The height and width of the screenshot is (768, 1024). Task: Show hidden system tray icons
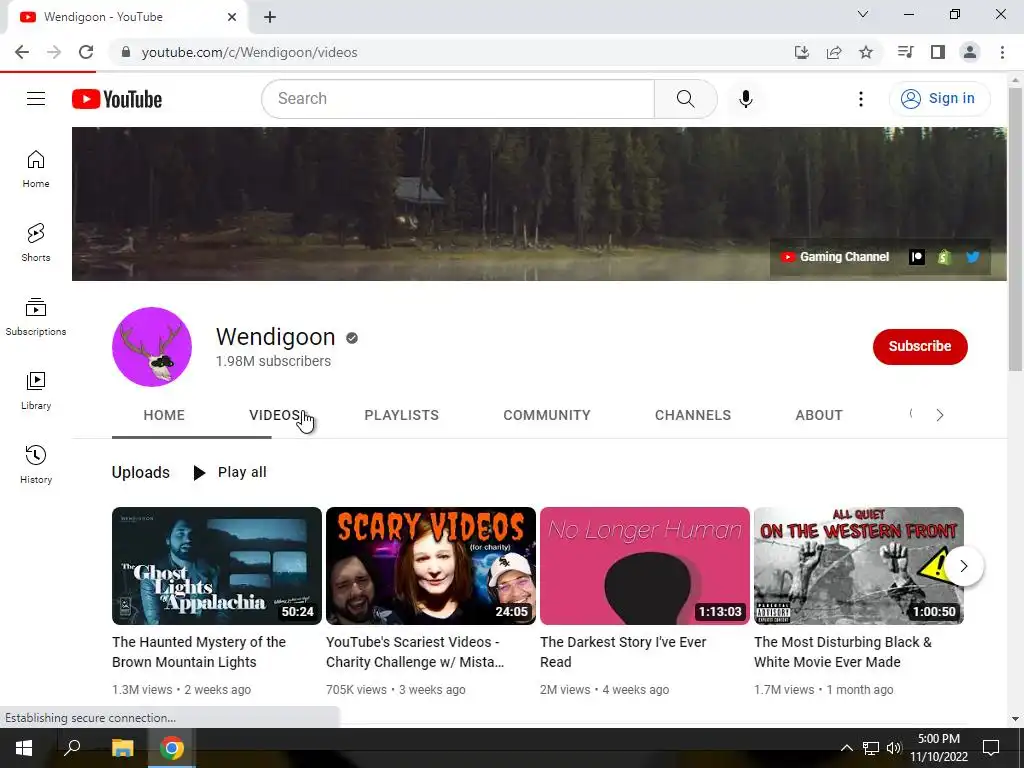846,748
